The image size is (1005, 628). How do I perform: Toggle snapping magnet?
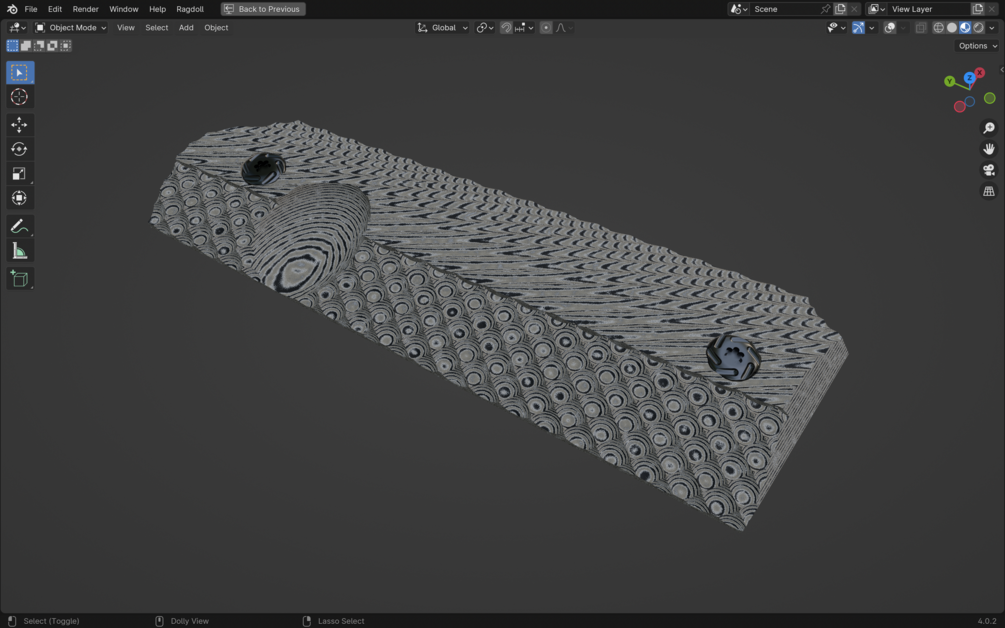tap(506, 28)
